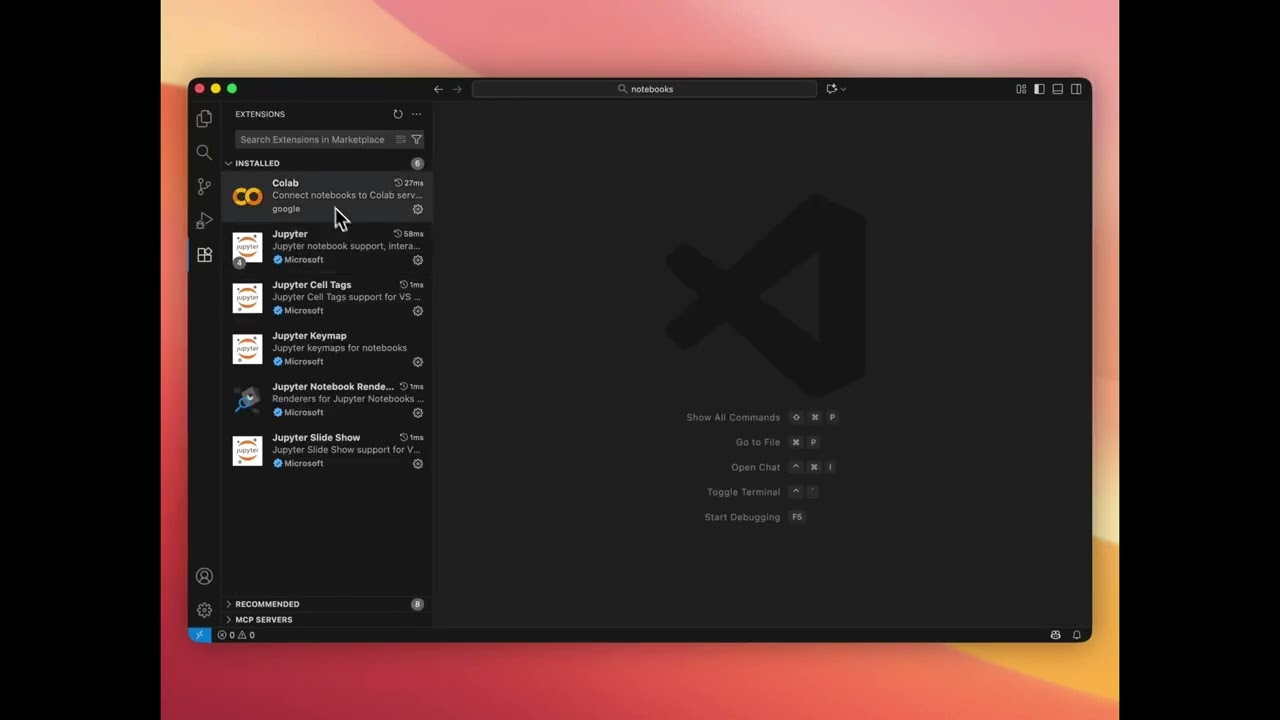Open chat dropdown chevron in title bar
Image resolution: width=1280 pixels, height=720 pixels.
[844, 89]
